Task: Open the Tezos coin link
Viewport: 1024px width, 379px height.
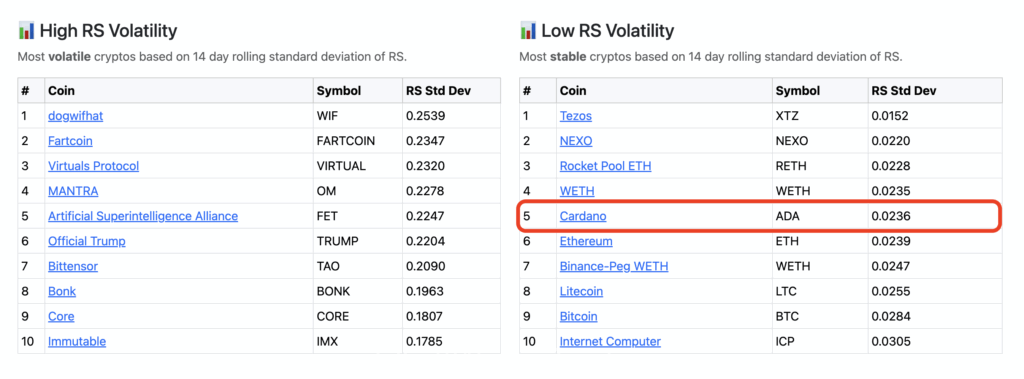Action: click(x=575, y=116)
